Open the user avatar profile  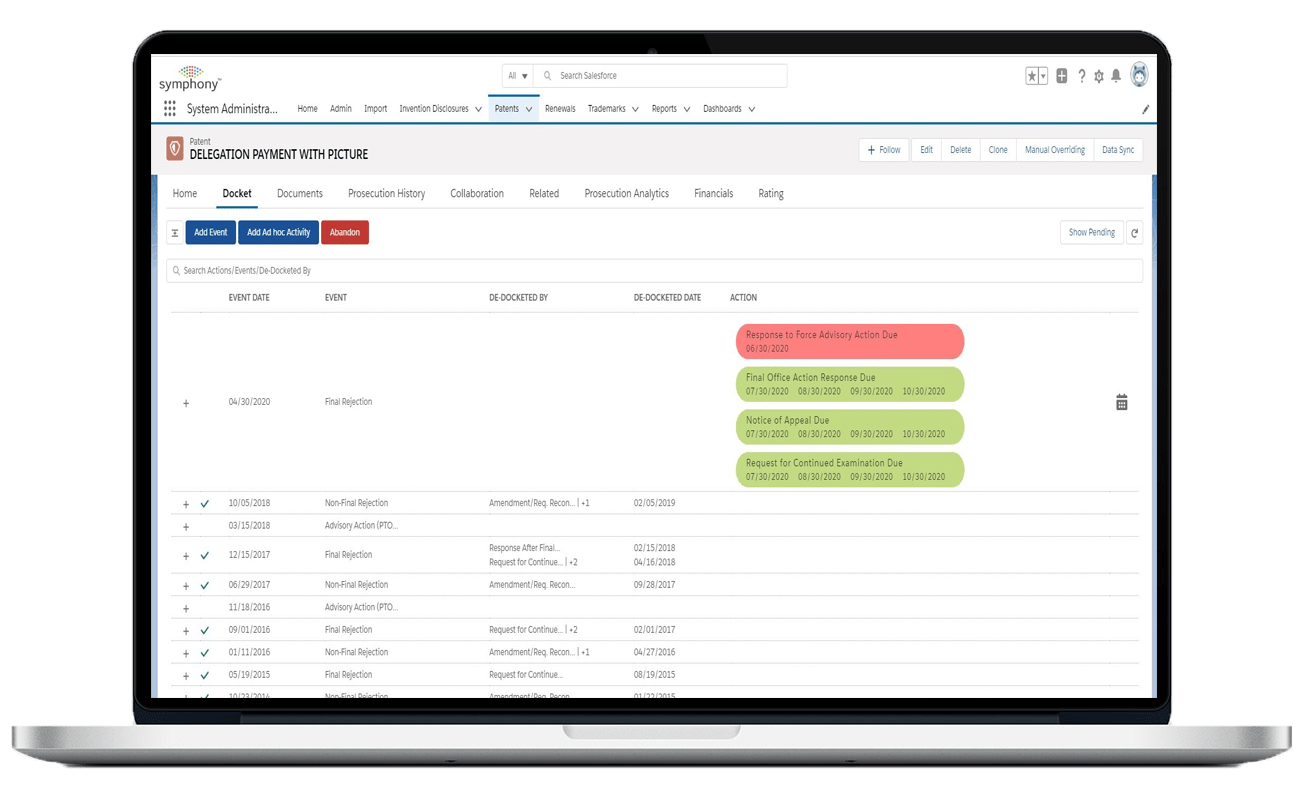click(x=1139, y=75)
